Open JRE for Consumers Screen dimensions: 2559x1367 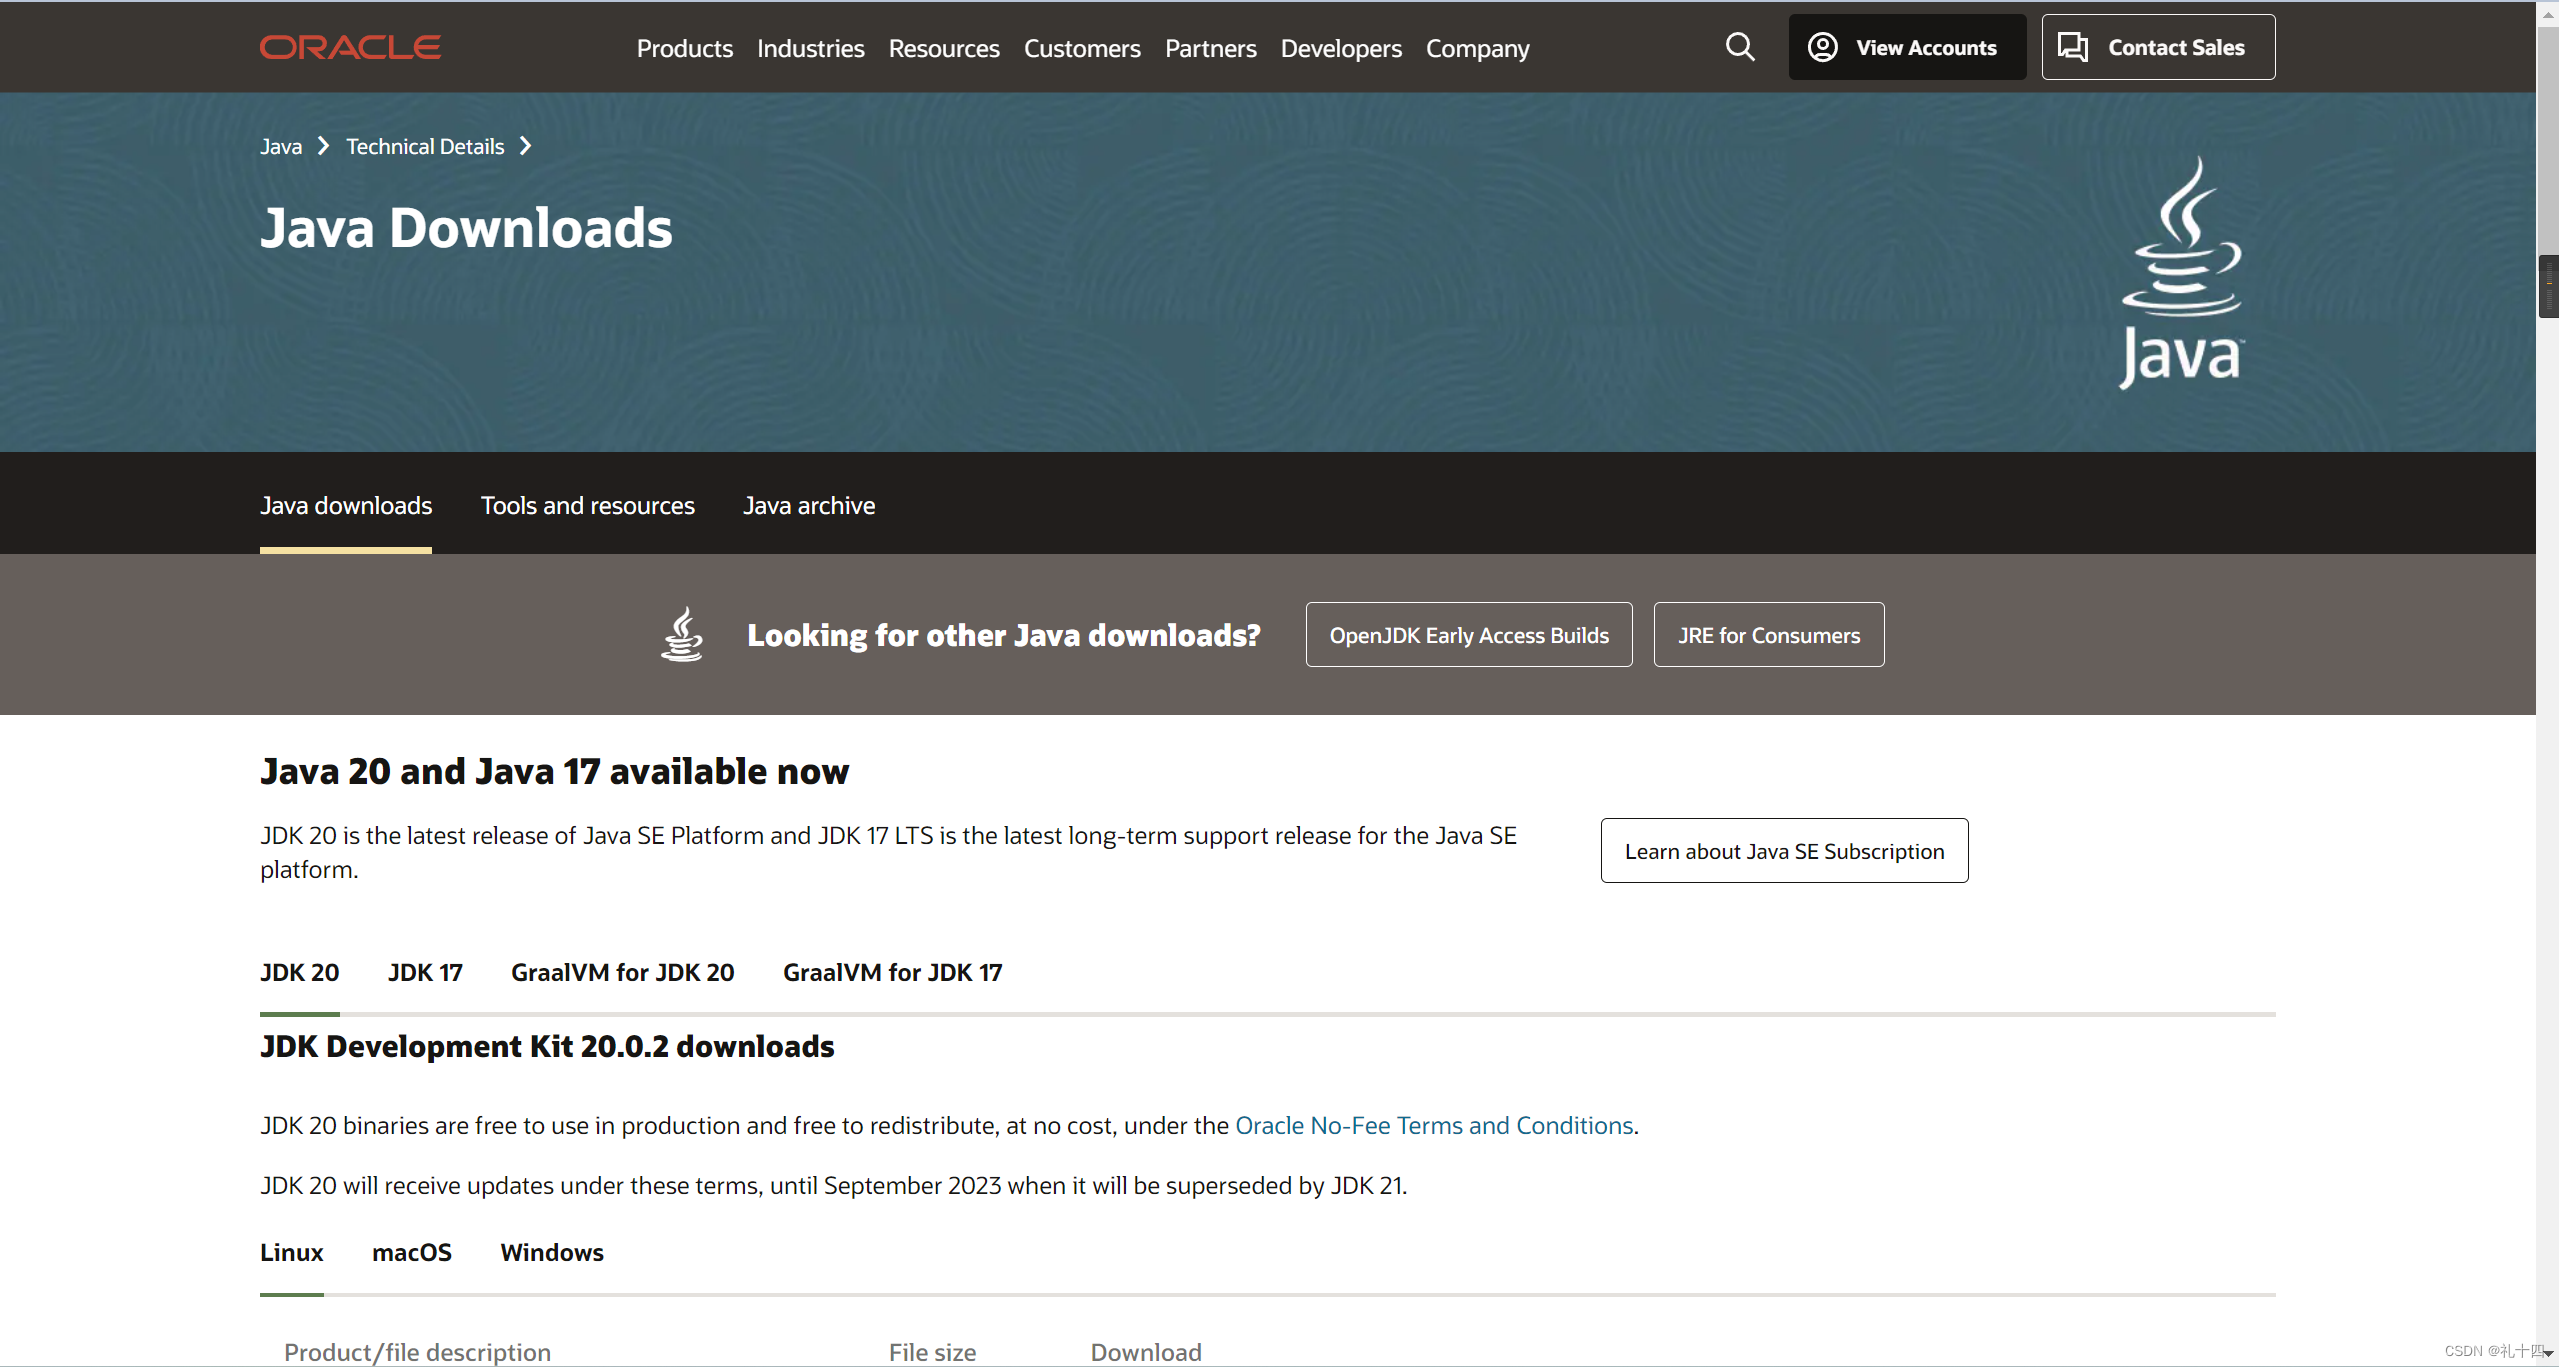tap(1769, 634)
